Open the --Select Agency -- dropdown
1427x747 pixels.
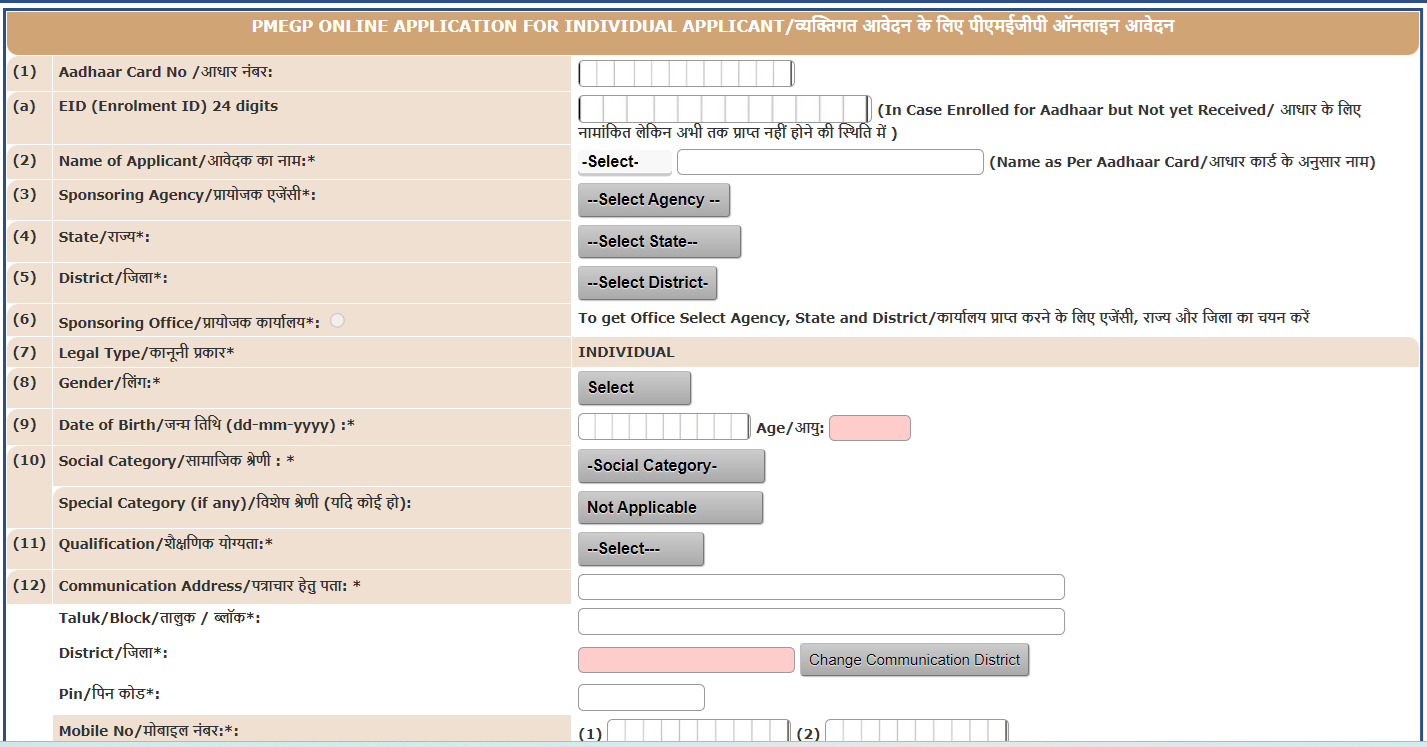point(654,200)
